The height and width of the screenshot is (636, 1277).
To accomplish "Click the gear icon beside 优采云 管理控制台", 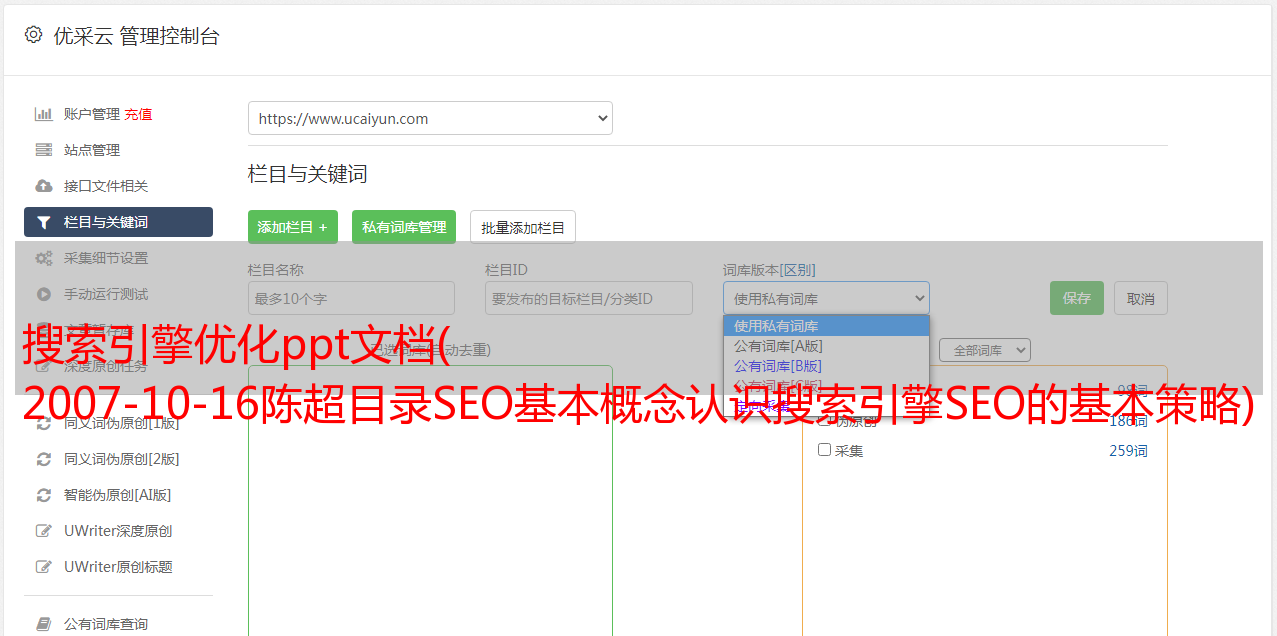I will (34, 35).
